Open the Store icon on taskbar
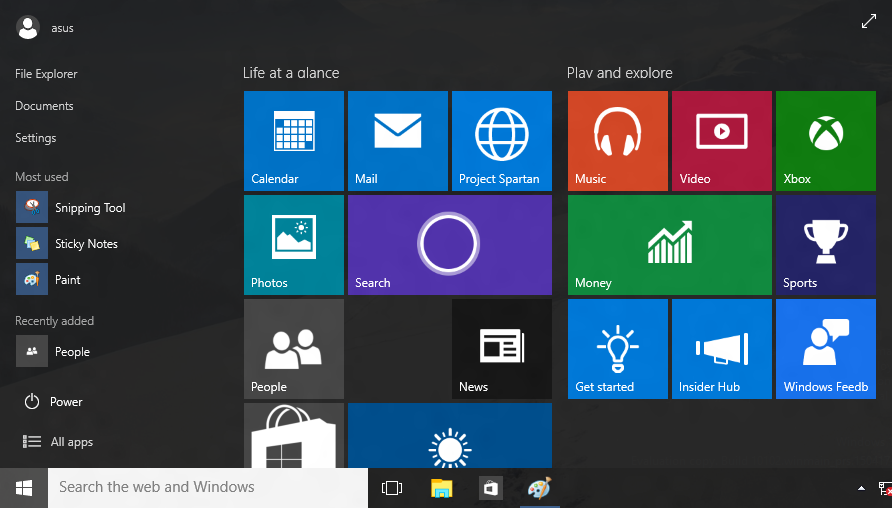The image size is (892, 508). [x=490, y=488]
